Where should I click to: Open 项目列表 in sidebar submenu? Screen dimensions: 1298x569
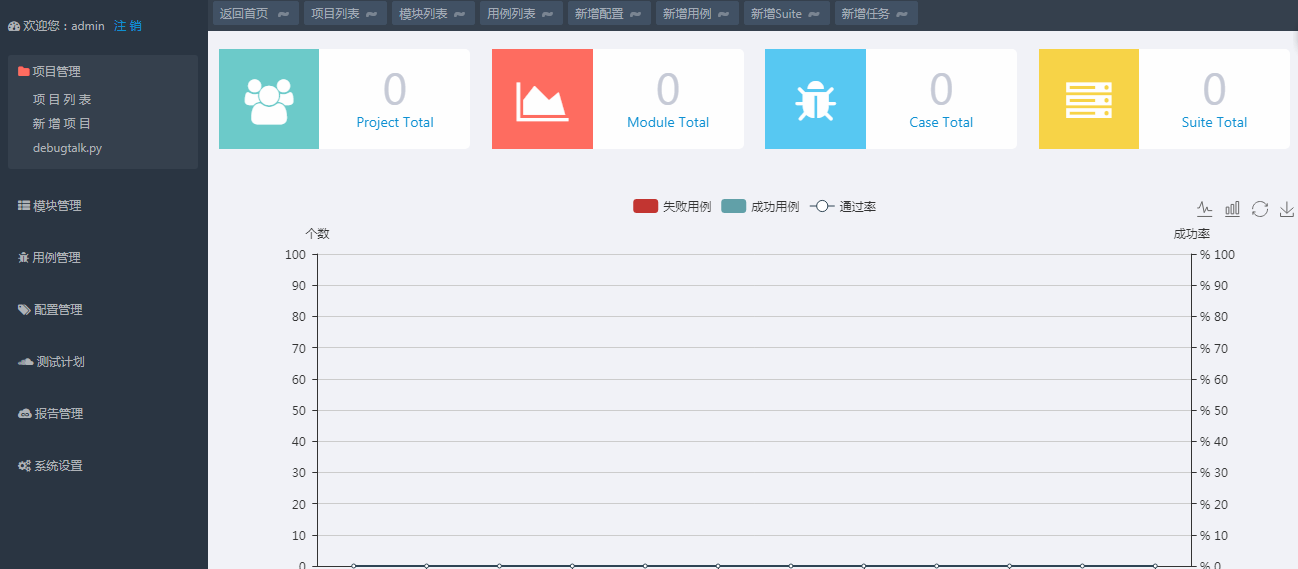click(x=62, y=100)
